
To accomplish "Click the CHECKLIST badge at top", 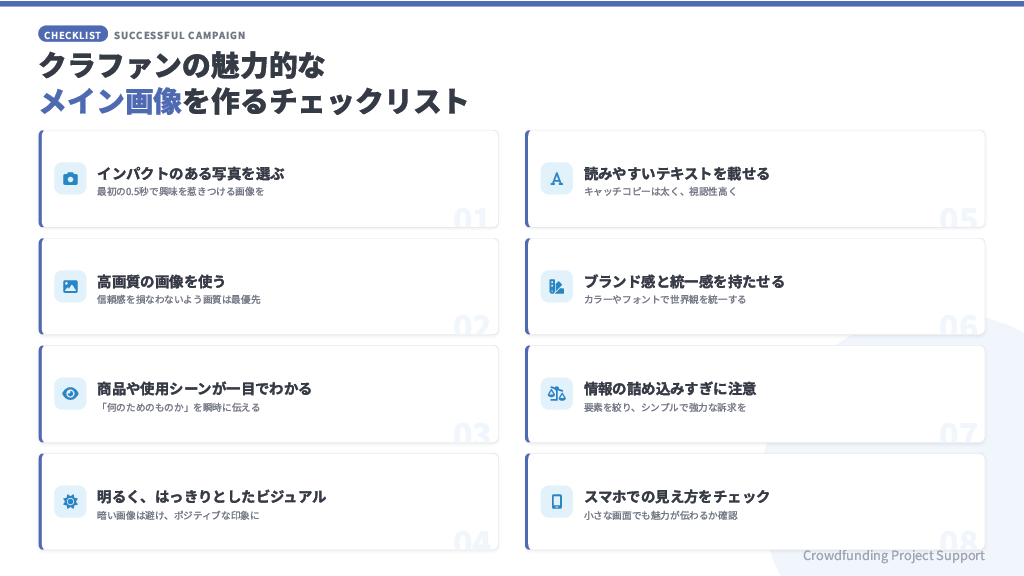I will [x=73, y=35].
